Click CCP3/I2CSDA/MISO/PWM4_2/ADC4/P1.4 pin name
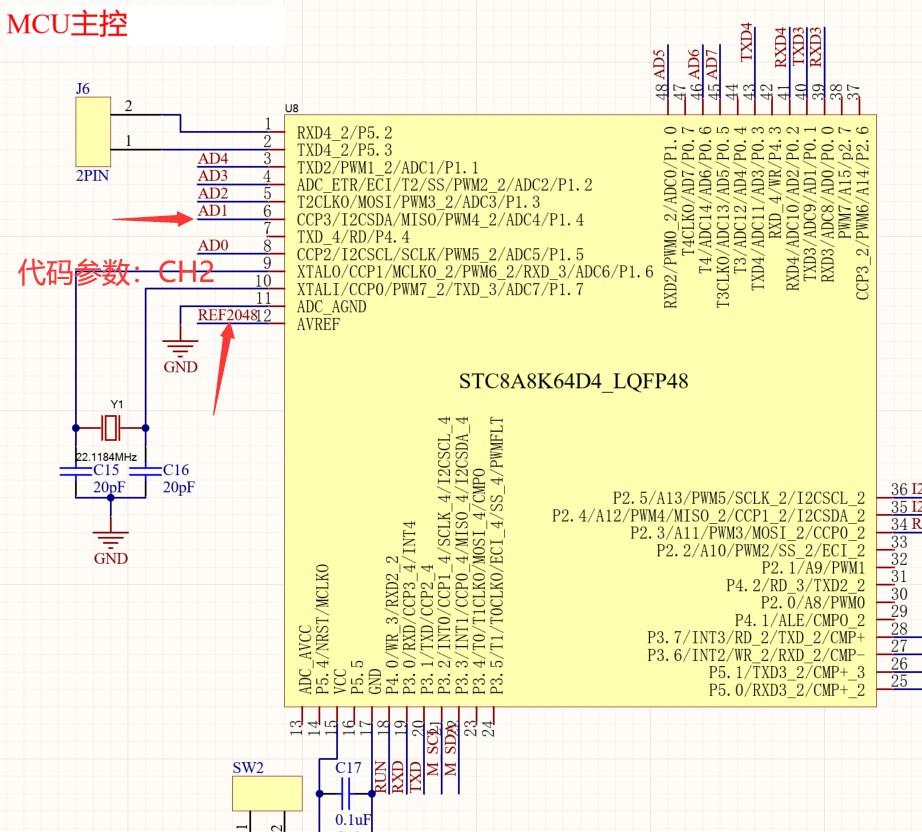 pos(440,220)
